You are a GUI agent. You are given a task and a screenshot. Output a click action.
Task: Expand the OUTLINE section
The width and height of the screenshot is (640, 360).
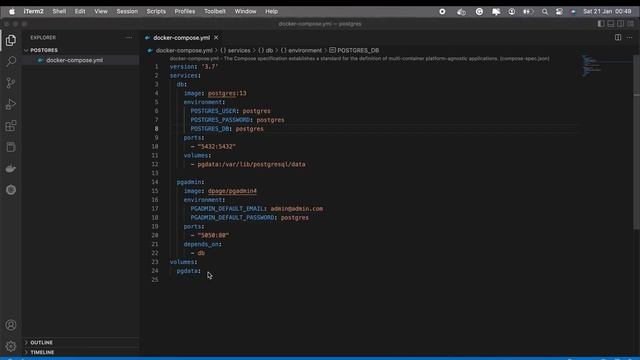coord(41,342)
